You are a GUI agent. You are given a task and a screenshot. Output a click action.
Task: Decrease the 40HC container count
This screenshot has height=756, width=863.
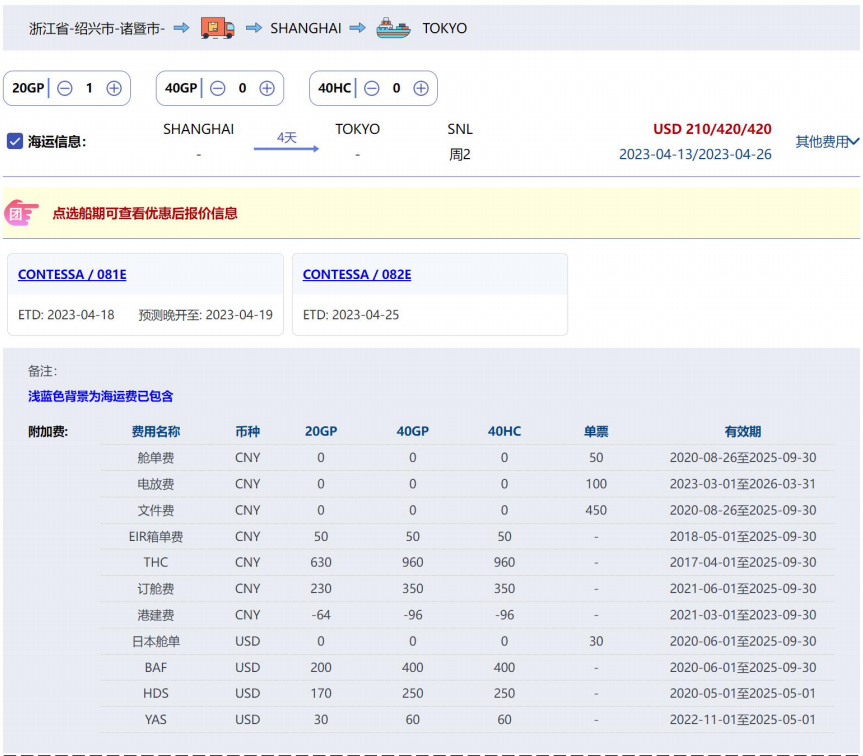pyautogui.click(x=372, y=88)
